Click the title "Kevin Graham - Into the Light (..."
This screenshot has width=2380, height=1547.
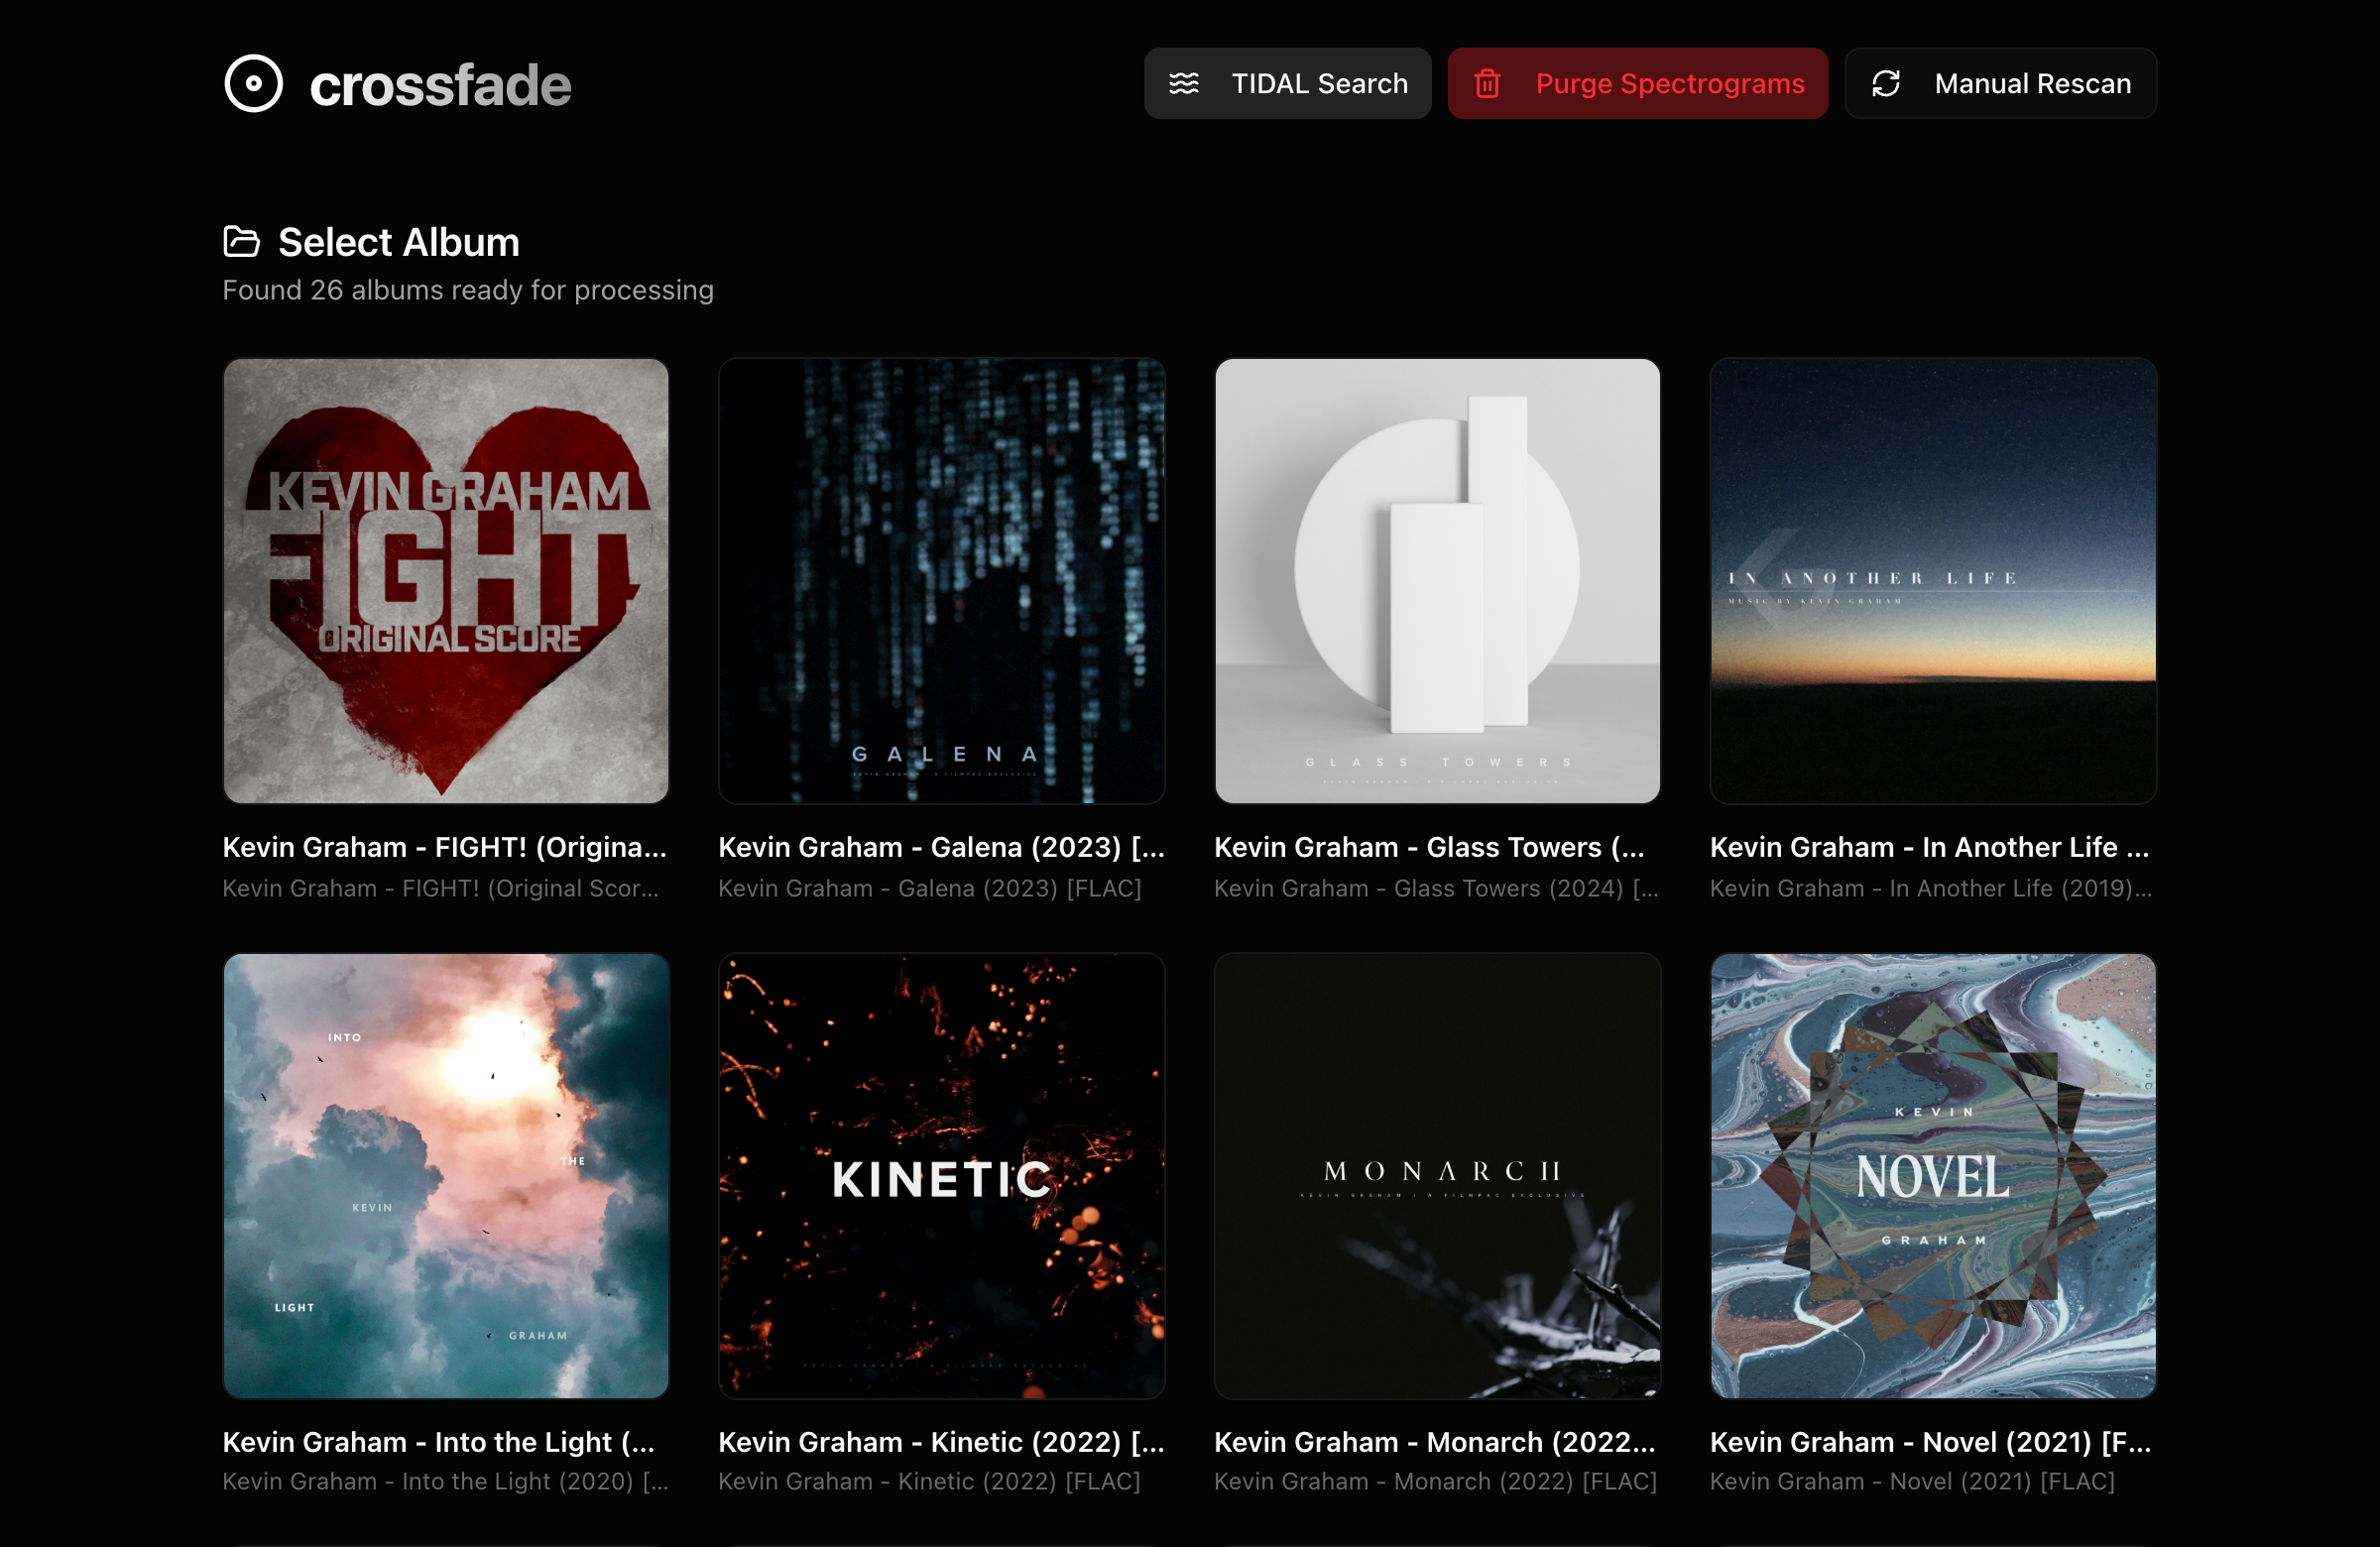[x=439, y=1442]
